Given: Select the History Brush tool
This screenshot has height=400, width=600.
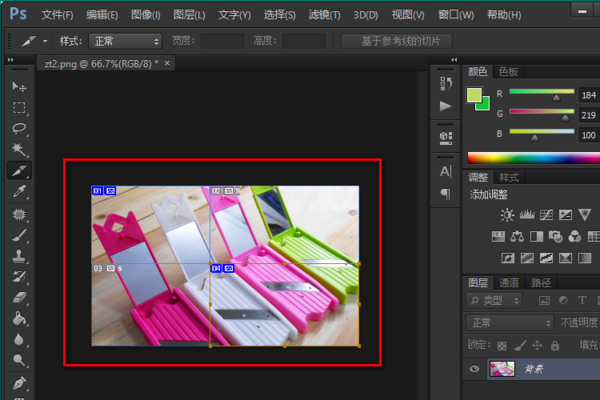Looking at the screenshot, I should (19, 277).
